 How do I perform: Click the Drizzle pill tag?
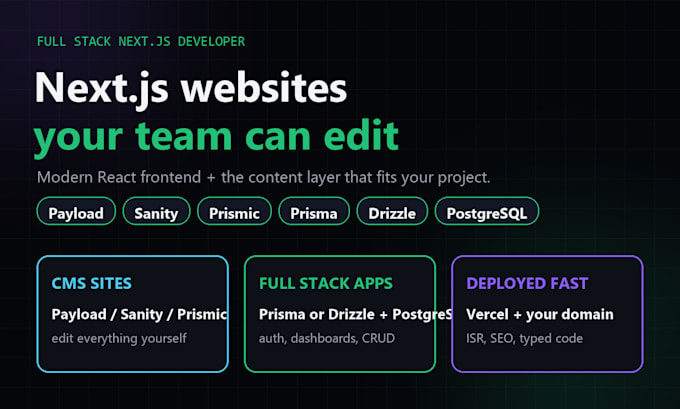pos(392,211)
